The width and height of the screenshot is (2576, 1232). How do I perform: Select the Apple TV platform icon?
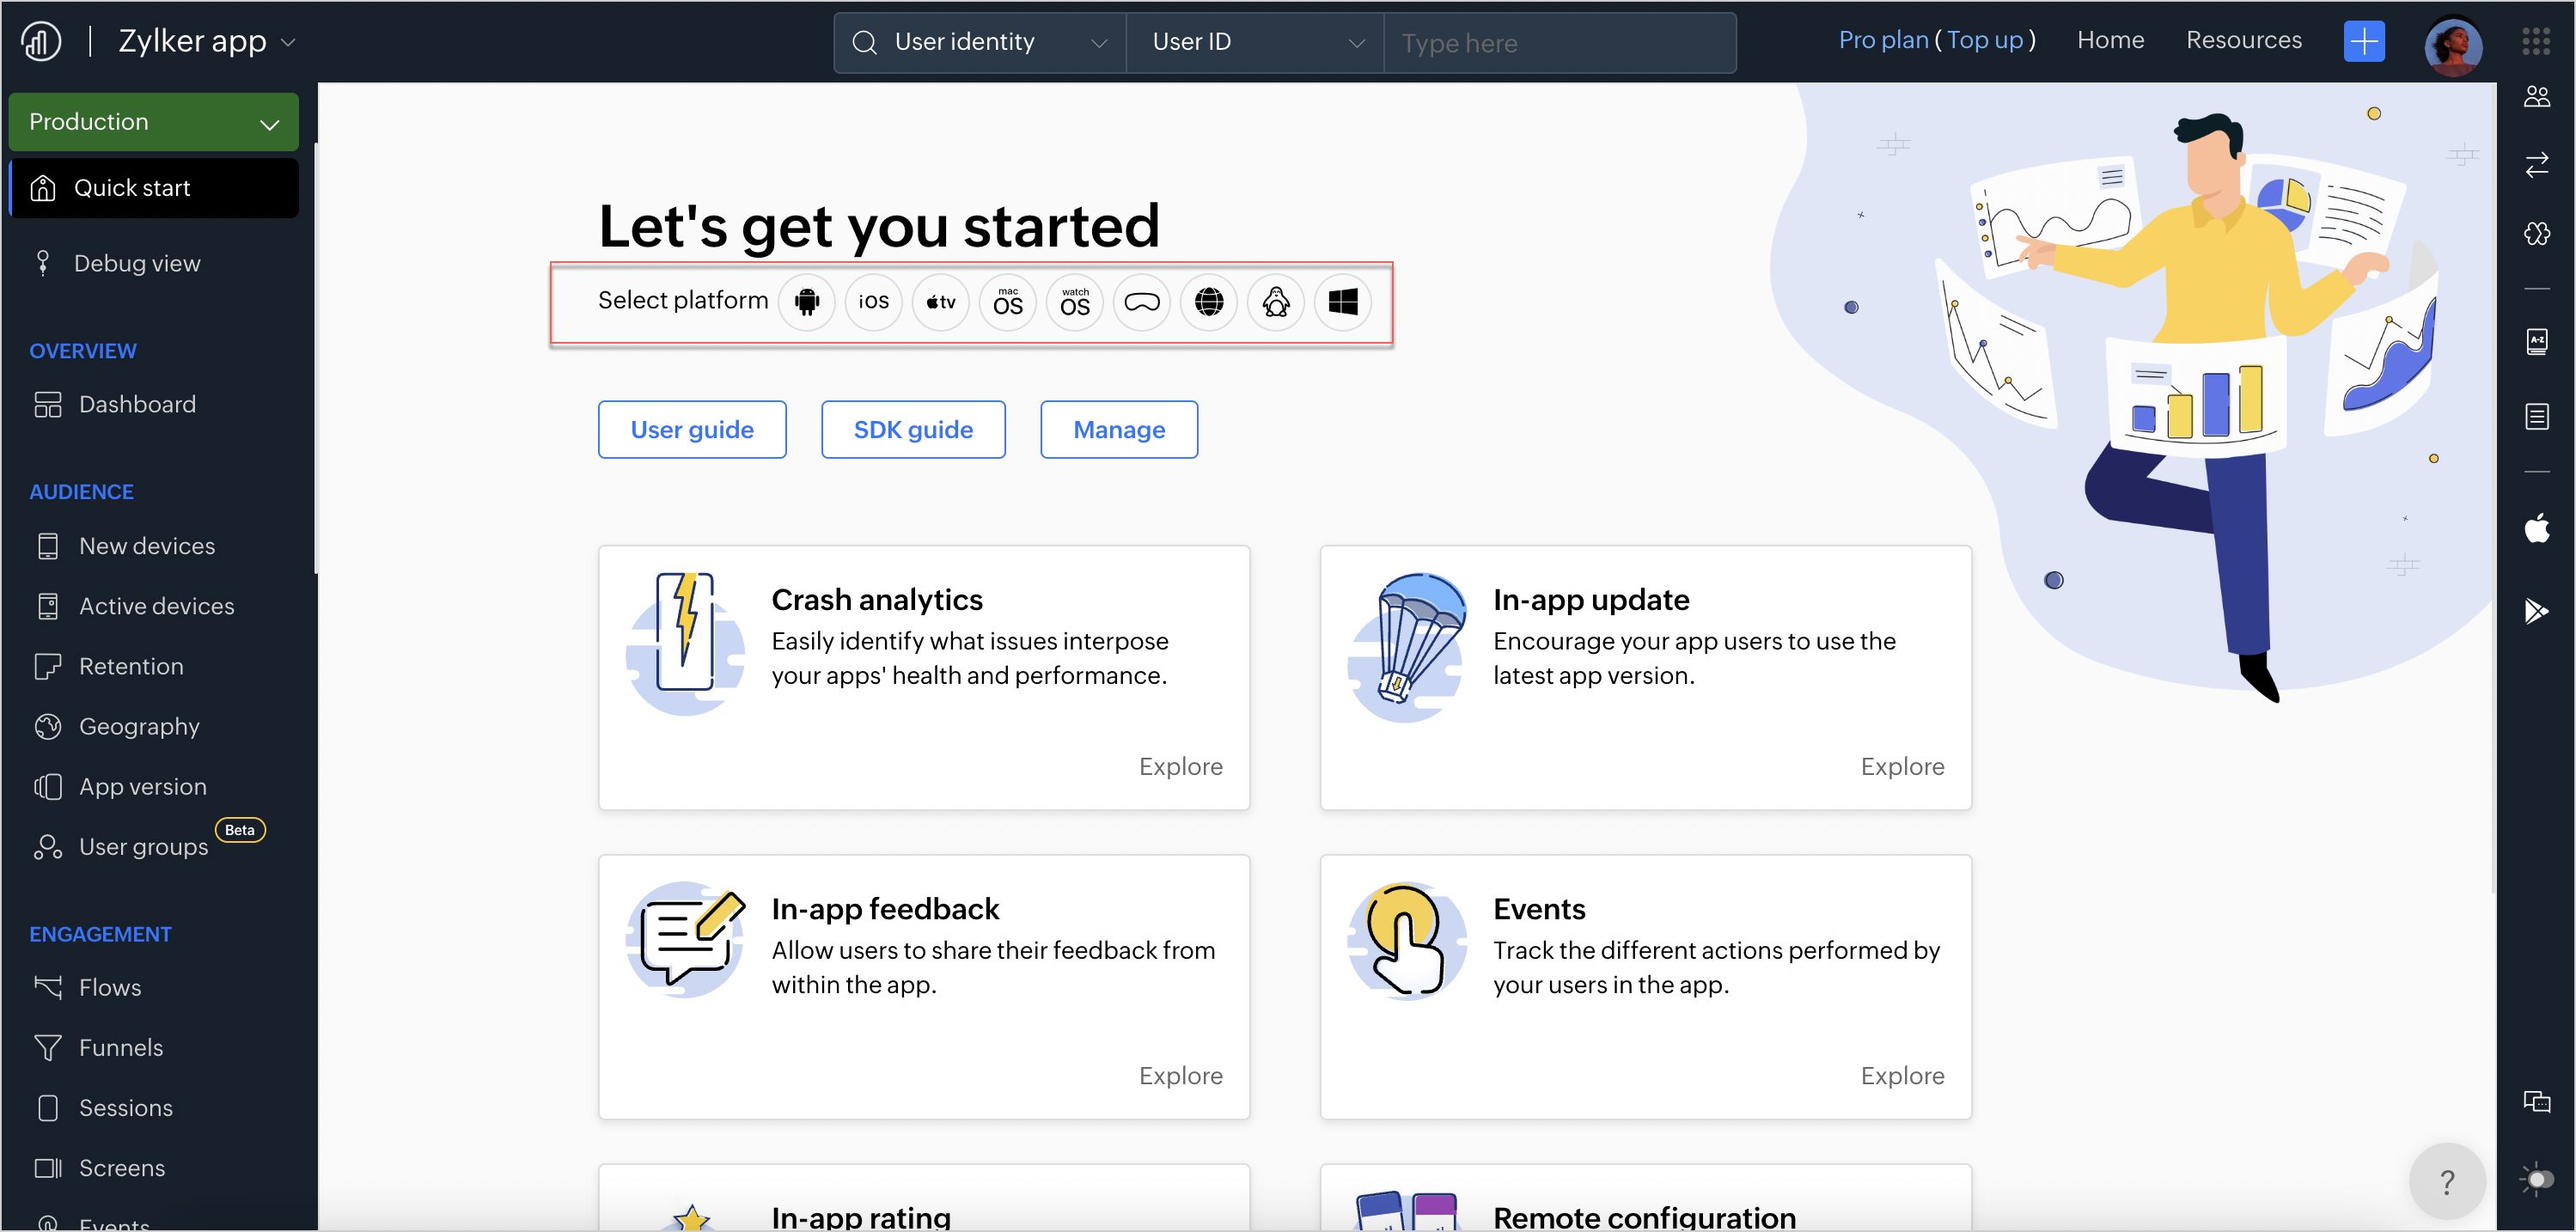tap(940, 302)
